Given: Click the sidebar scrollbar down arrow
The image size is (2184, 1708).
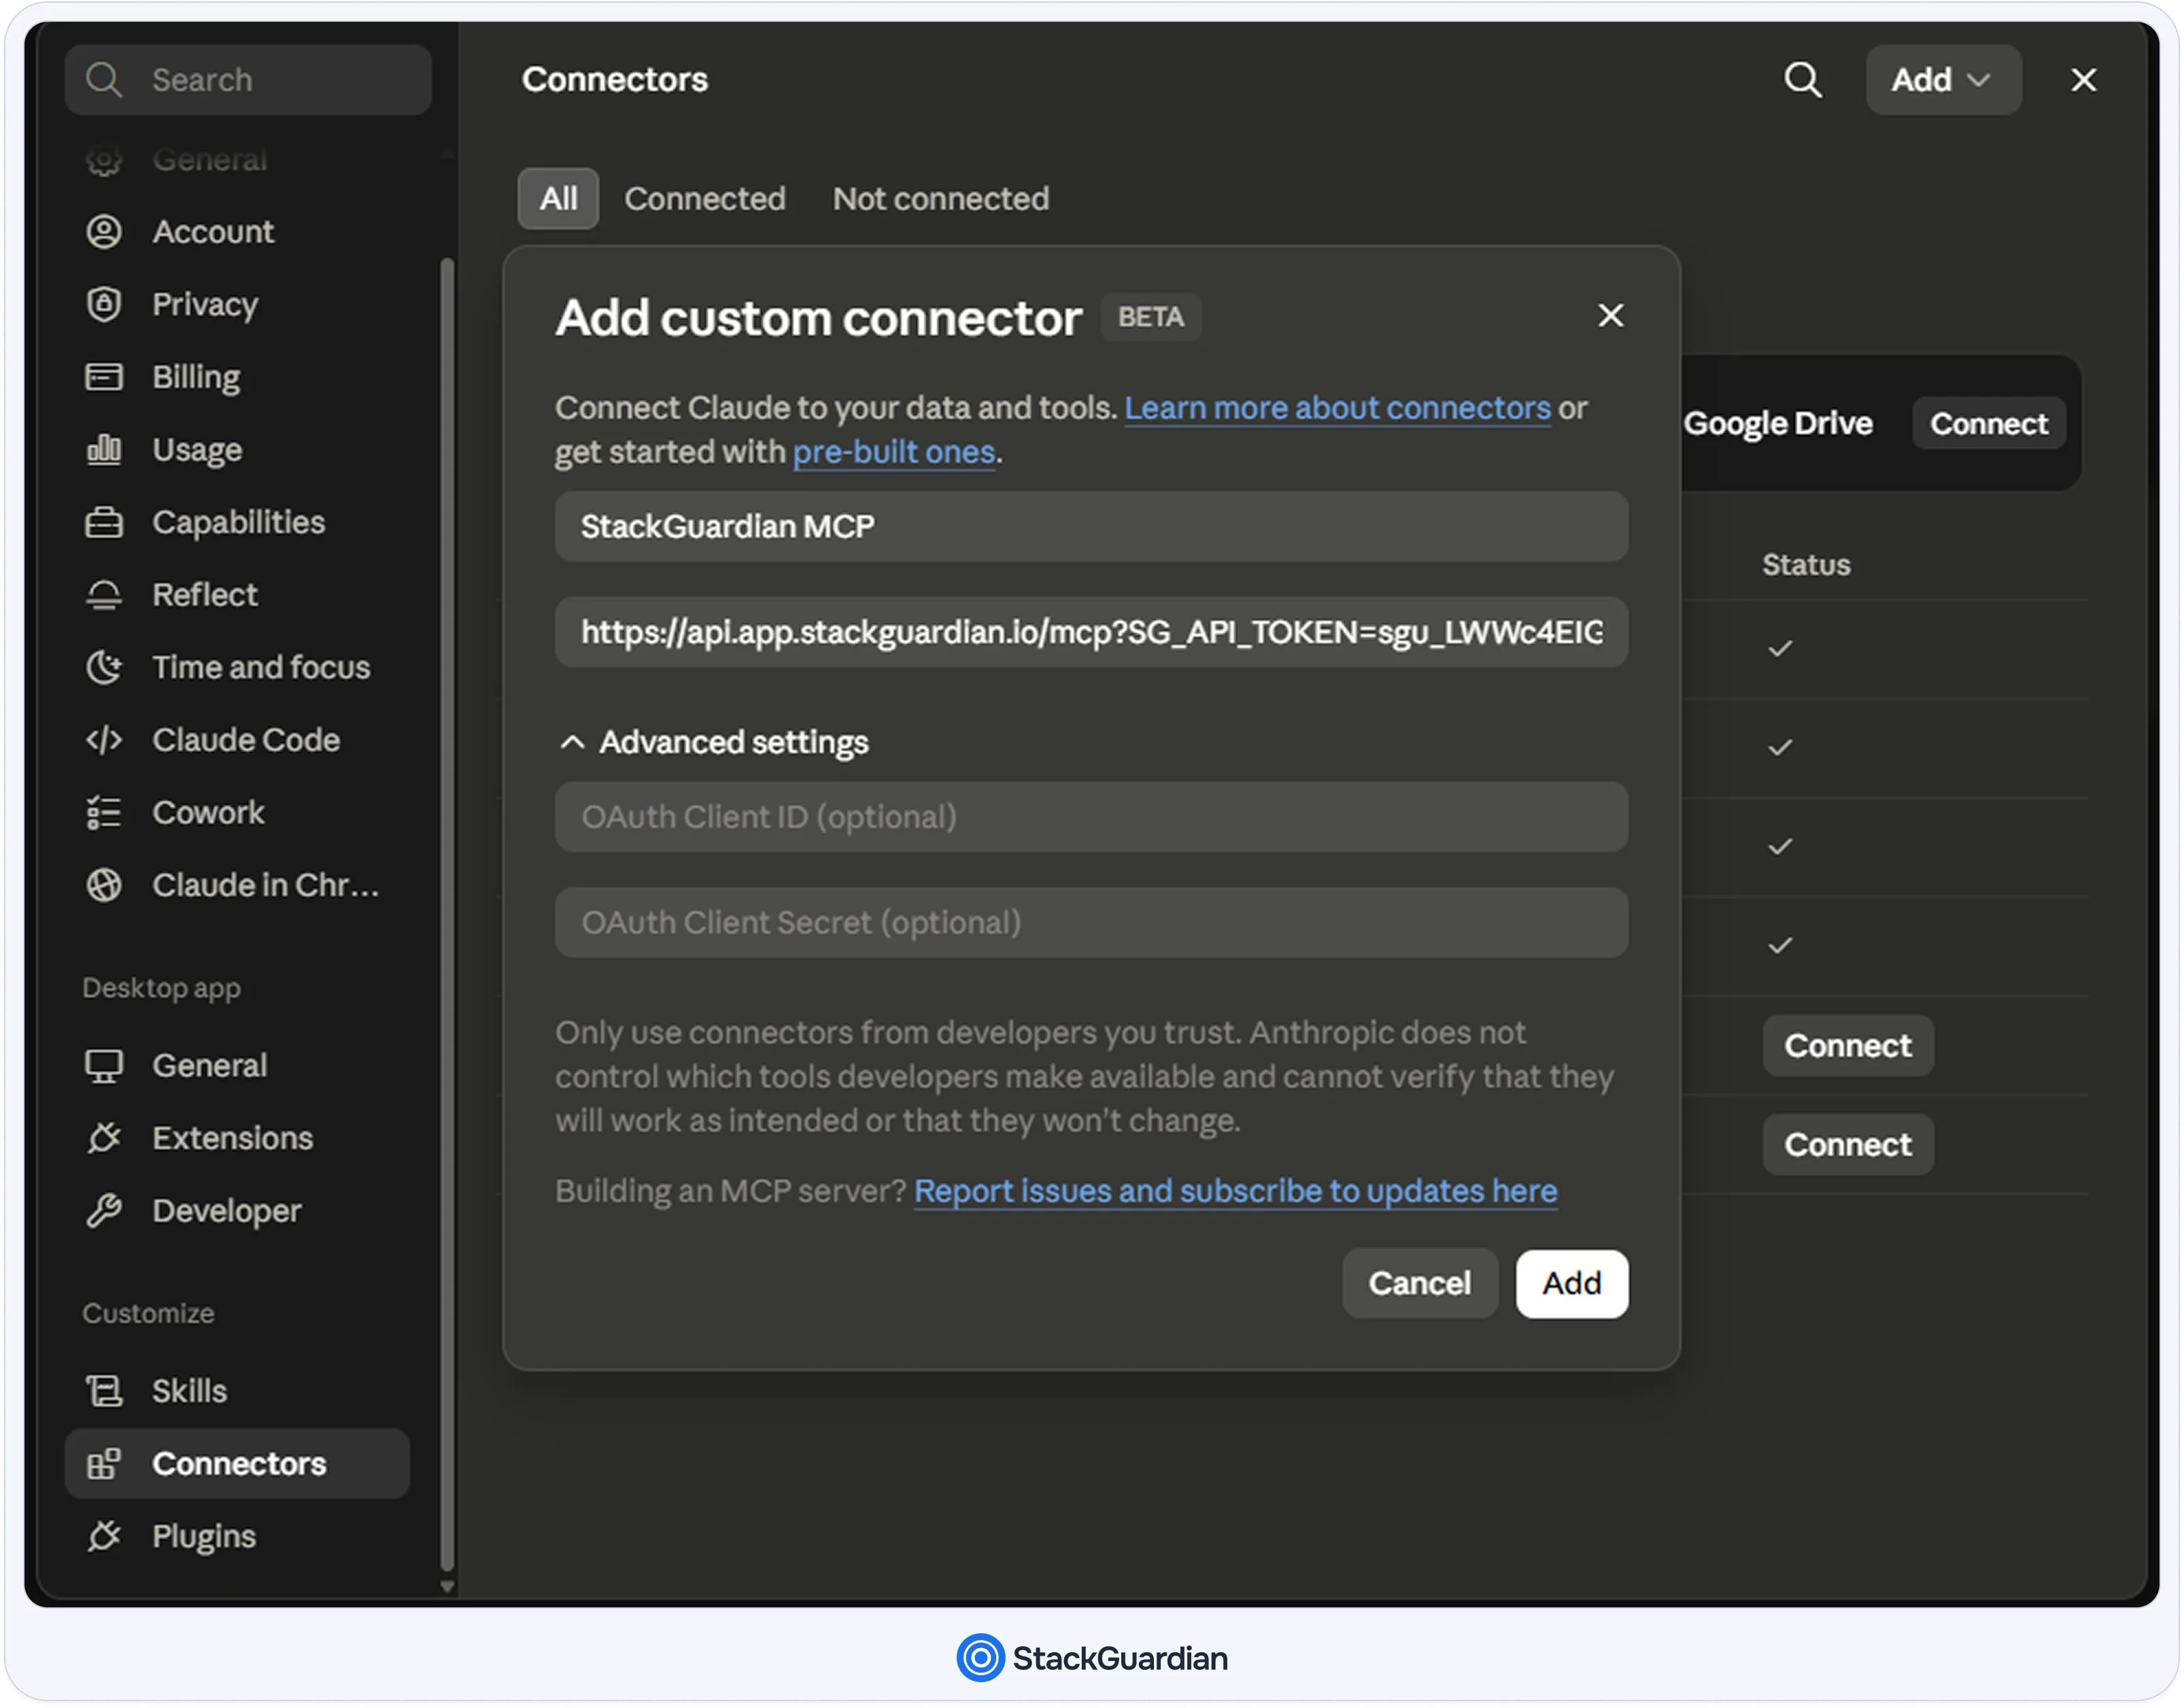Looking at the screenshot, I should tap(447, 1586).
